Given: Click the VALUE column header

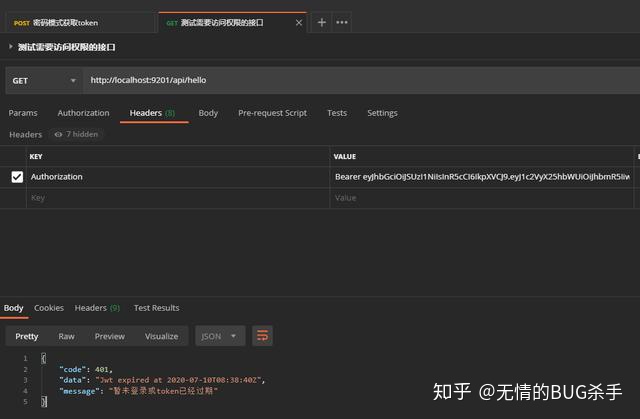Looking at the screenshot, I should pos(344,157).
